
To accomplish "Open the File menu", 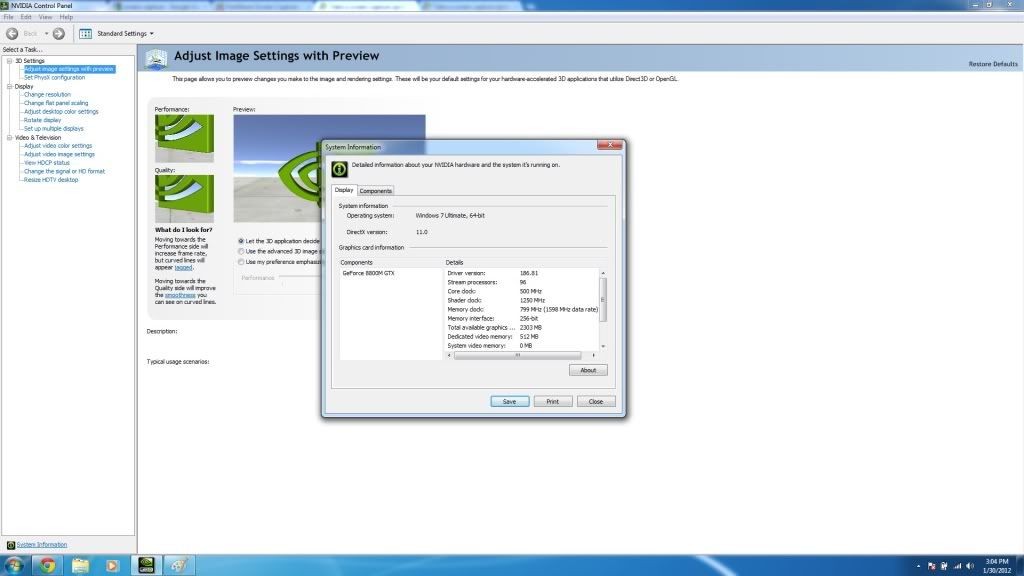I will [8, 17].
